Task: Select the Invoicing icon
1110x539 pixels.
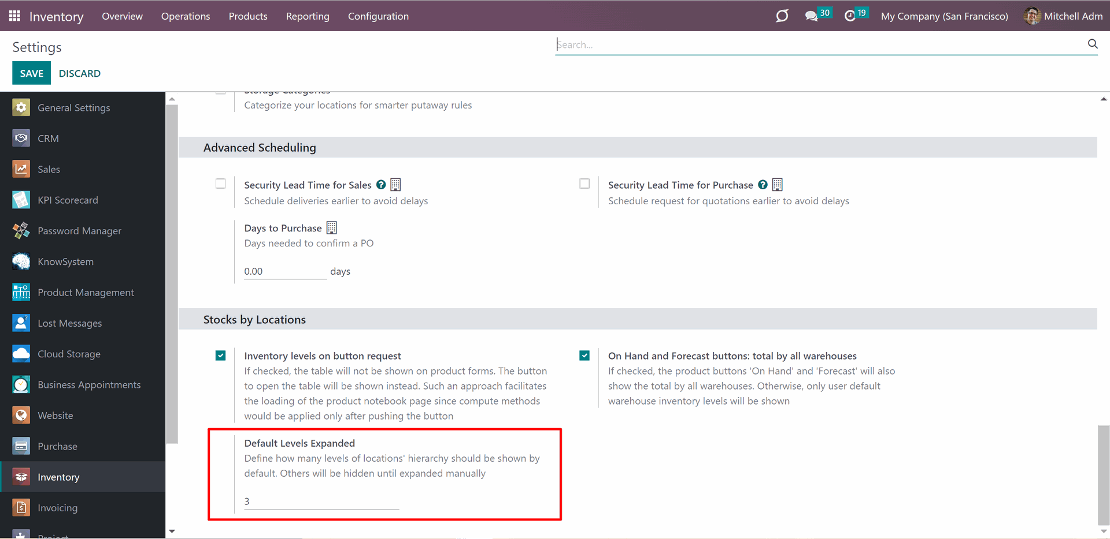Action: coord(21,508)
